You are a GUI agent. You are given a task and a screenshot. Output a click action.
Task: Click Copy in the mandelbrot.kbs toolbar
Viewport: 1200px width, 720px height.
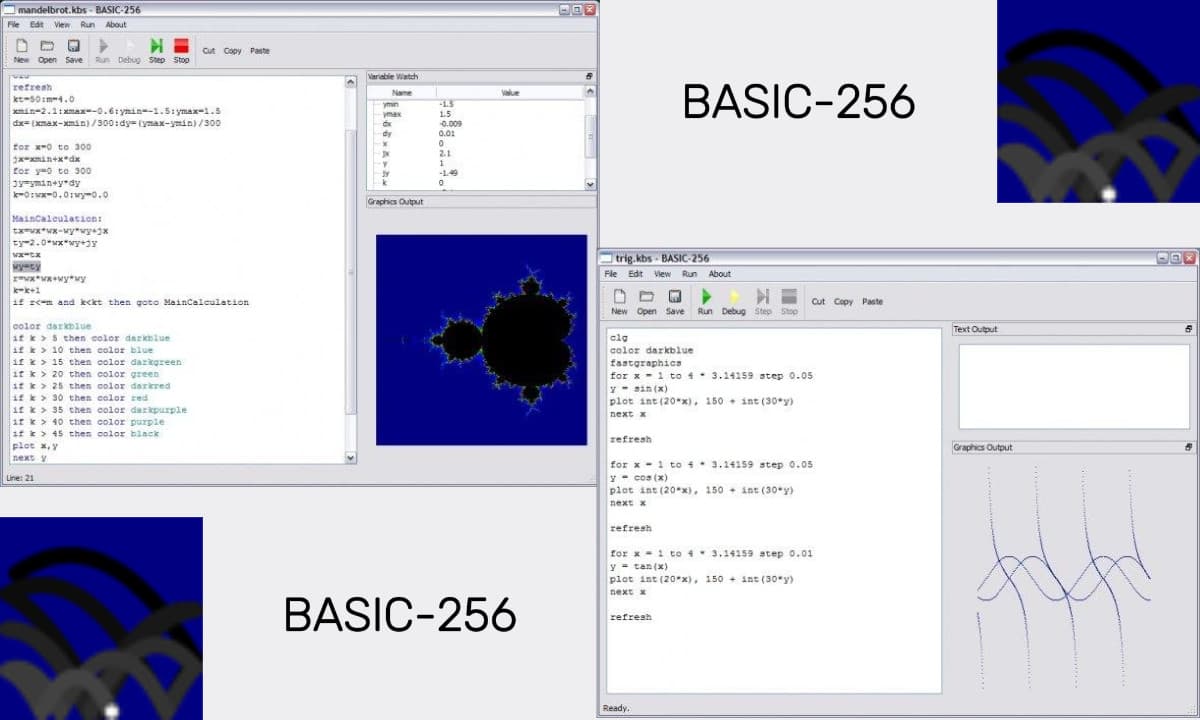coord(232,51)
